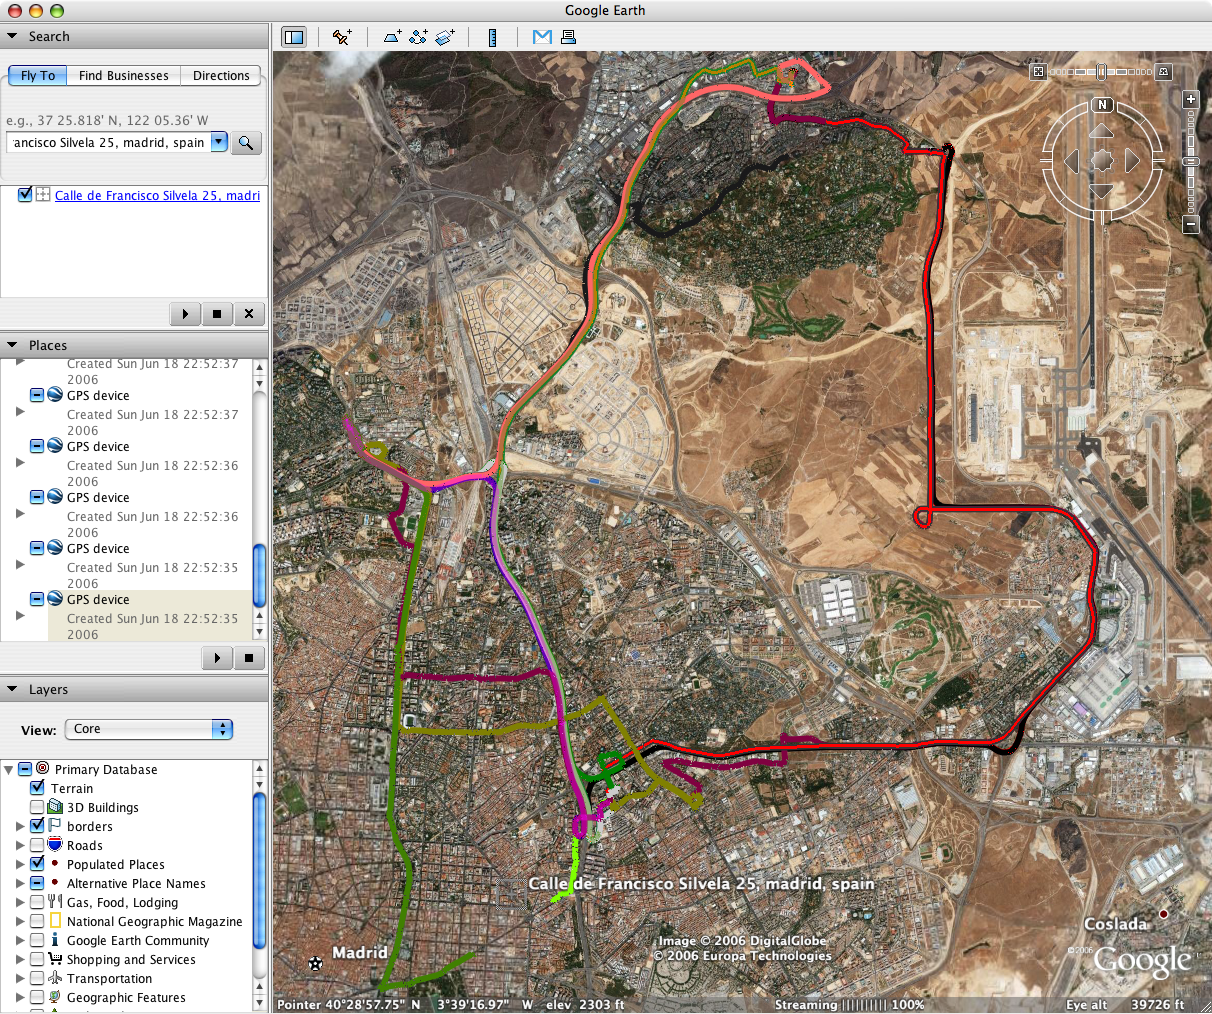This screenshot has height=1014, width=1212.
Task: Collapse the Primary Database tree
Action: coord(9,769)
